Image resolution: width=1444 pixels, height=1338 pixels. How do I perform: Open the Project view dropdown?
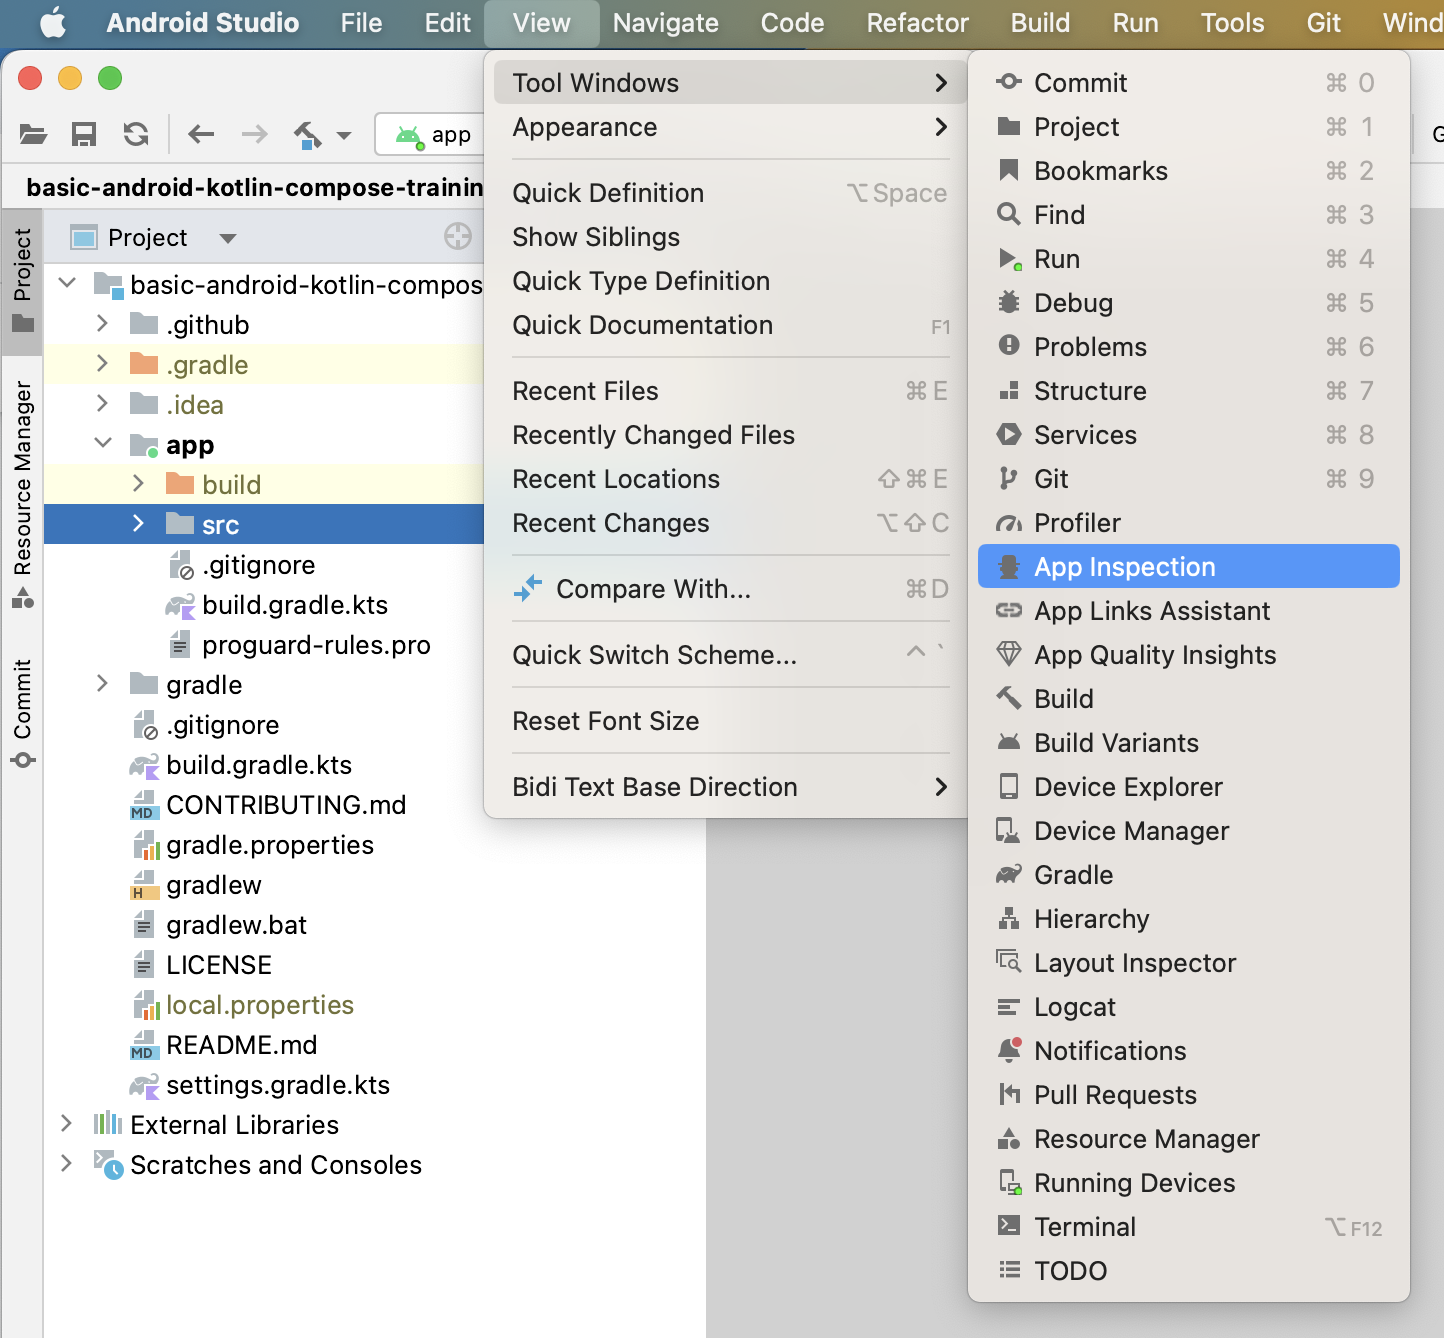point(228,238)
